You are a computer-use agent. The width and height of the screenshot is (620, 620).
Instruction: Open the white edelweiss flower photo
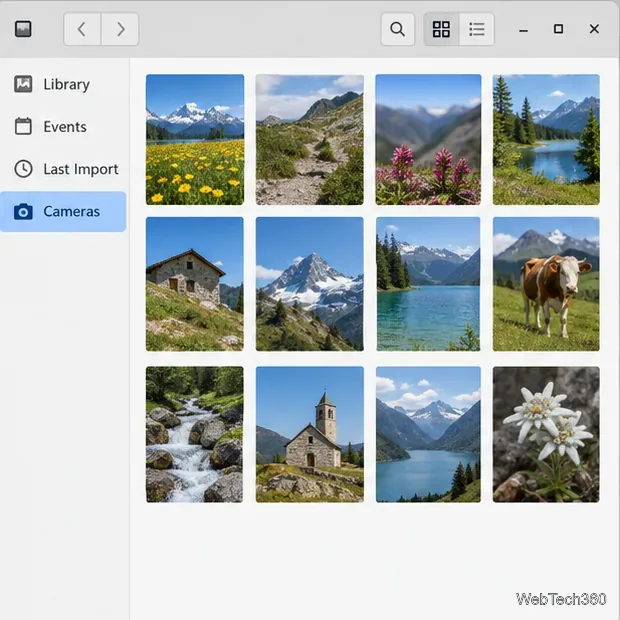tap(546, 434)
